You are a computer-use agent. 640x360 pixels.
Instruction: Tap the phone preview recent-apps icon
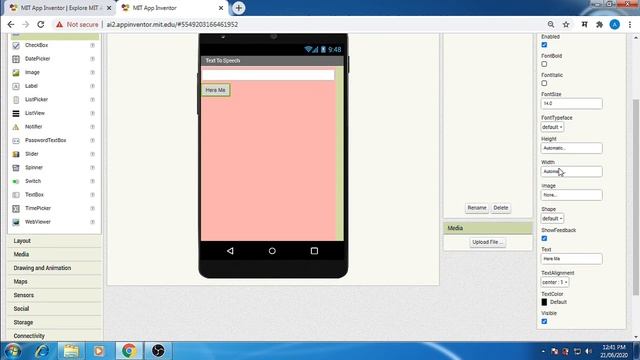[x=314, y=251]
